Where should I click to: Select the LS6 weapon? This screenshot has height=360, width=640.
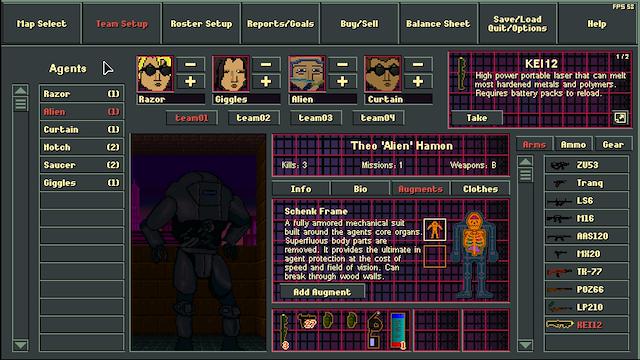[587, 200]
